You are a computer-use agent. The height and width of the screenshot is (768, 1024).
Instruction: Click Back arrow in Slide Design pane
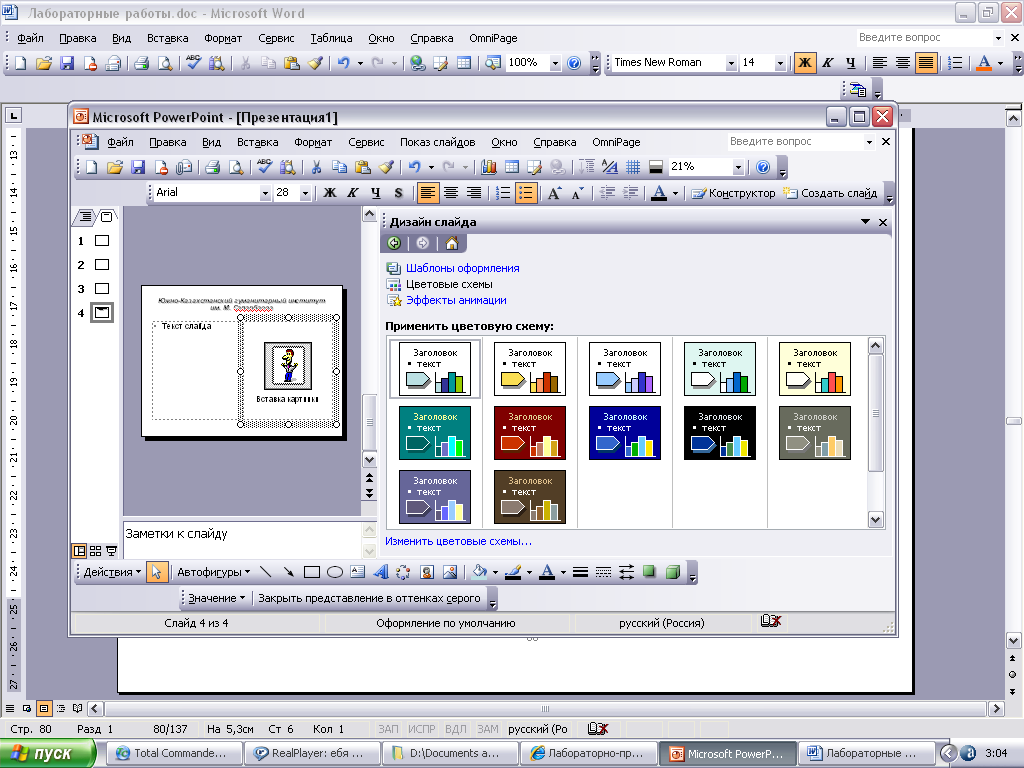pyautogui.click(x=394, y=244)
